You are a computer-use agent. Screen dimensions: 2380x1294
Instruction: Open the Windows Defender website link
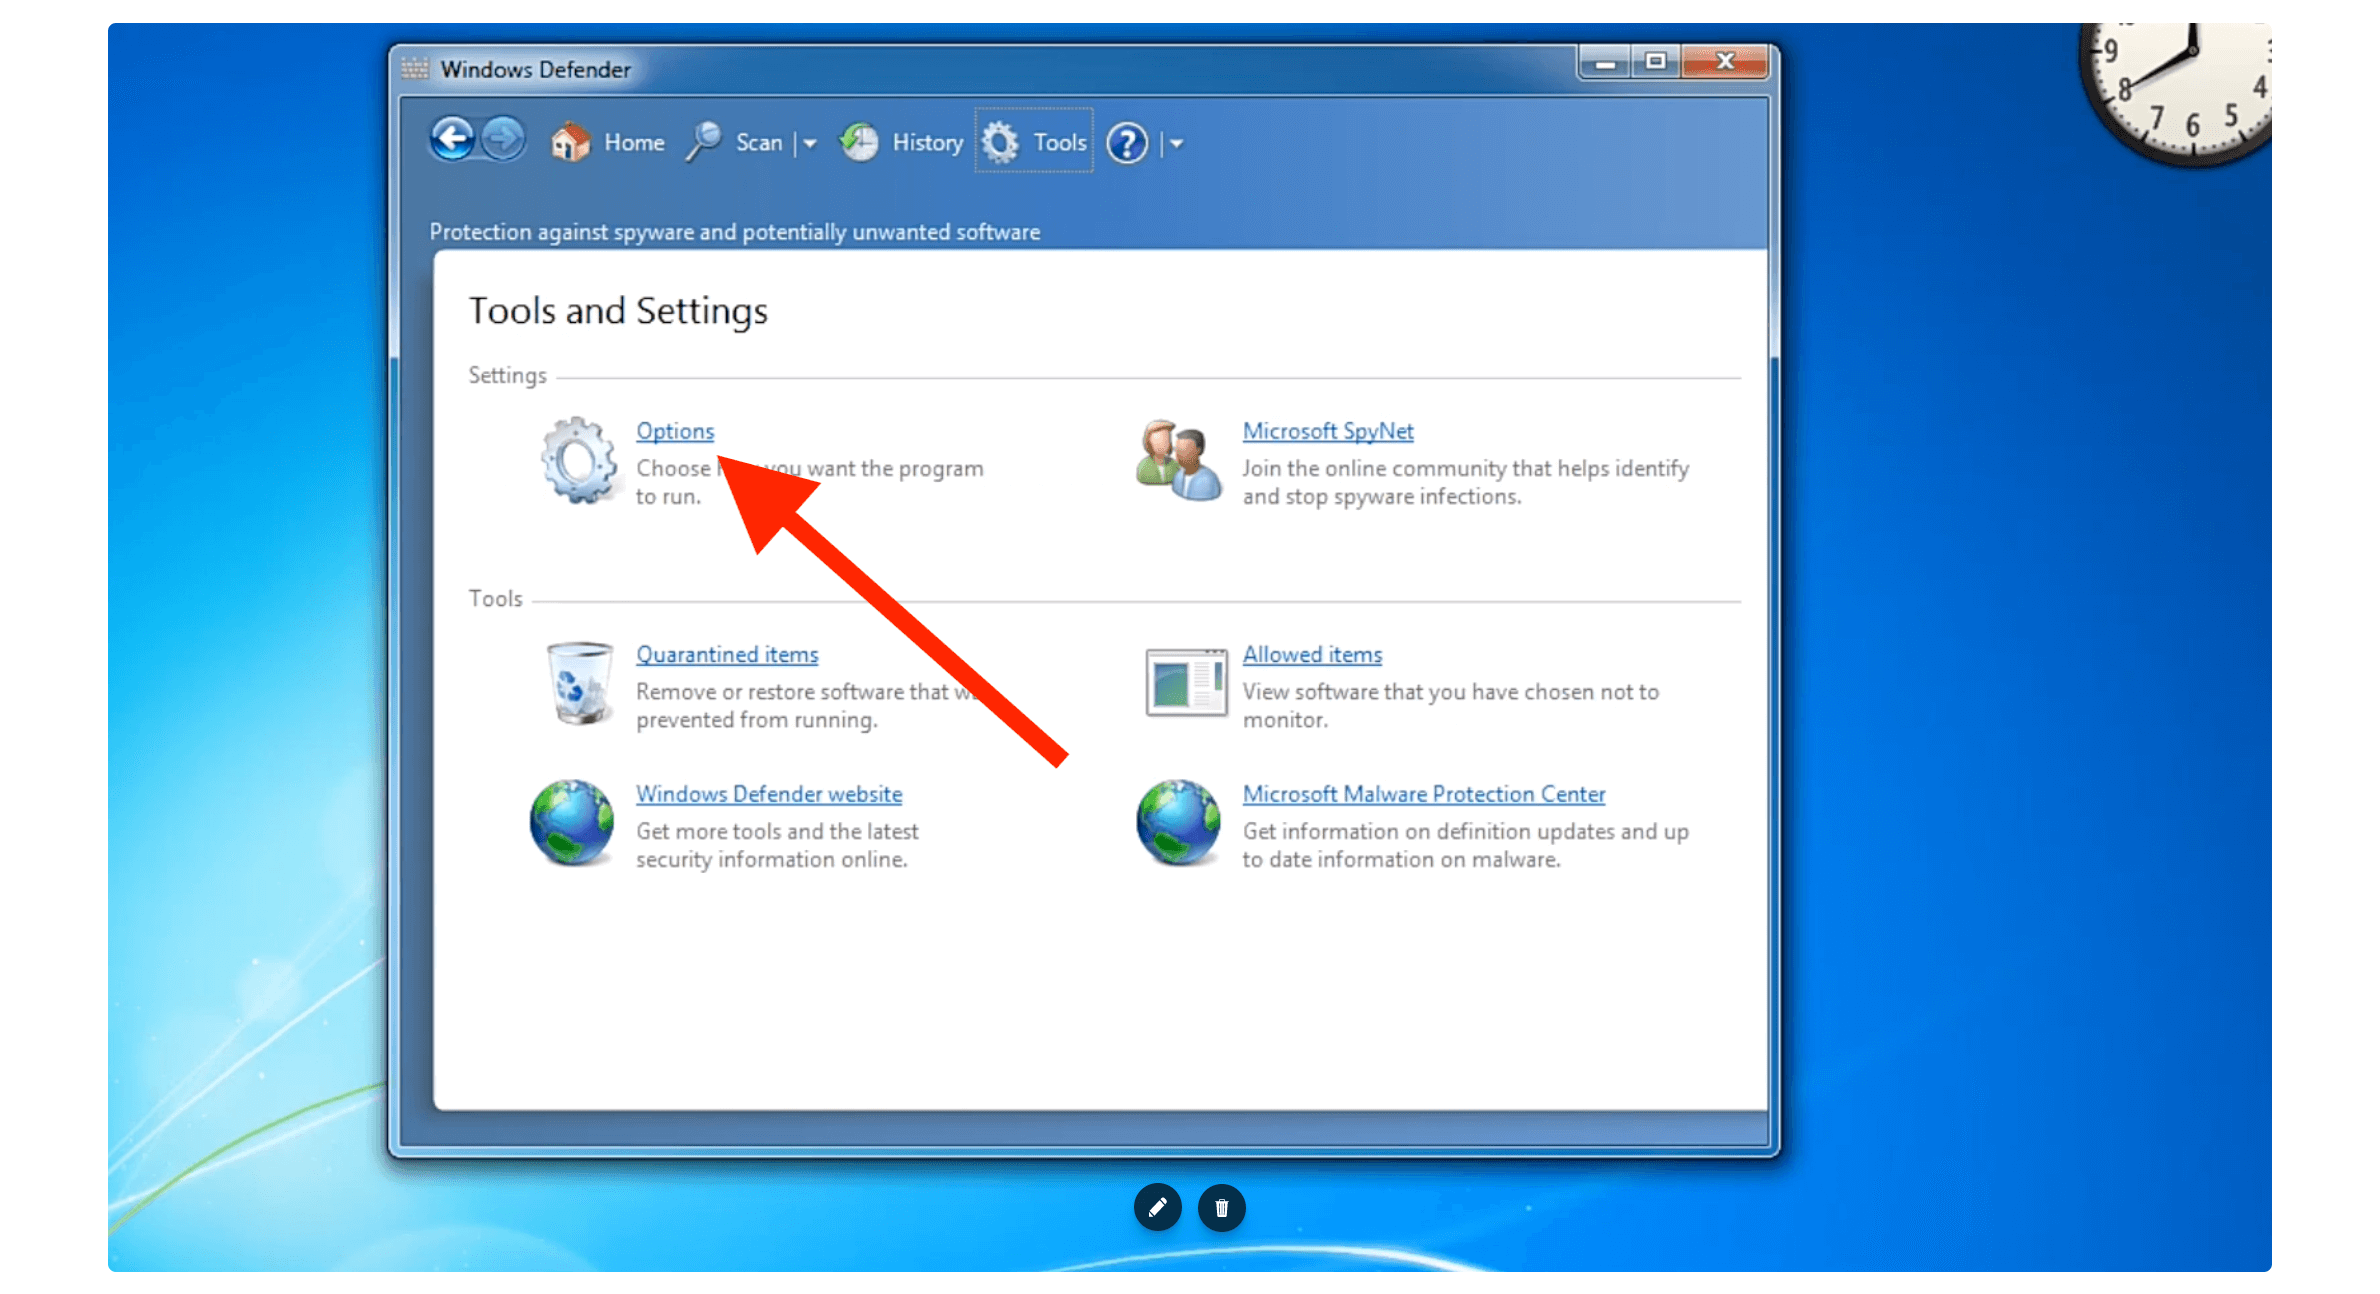point(769,794)
